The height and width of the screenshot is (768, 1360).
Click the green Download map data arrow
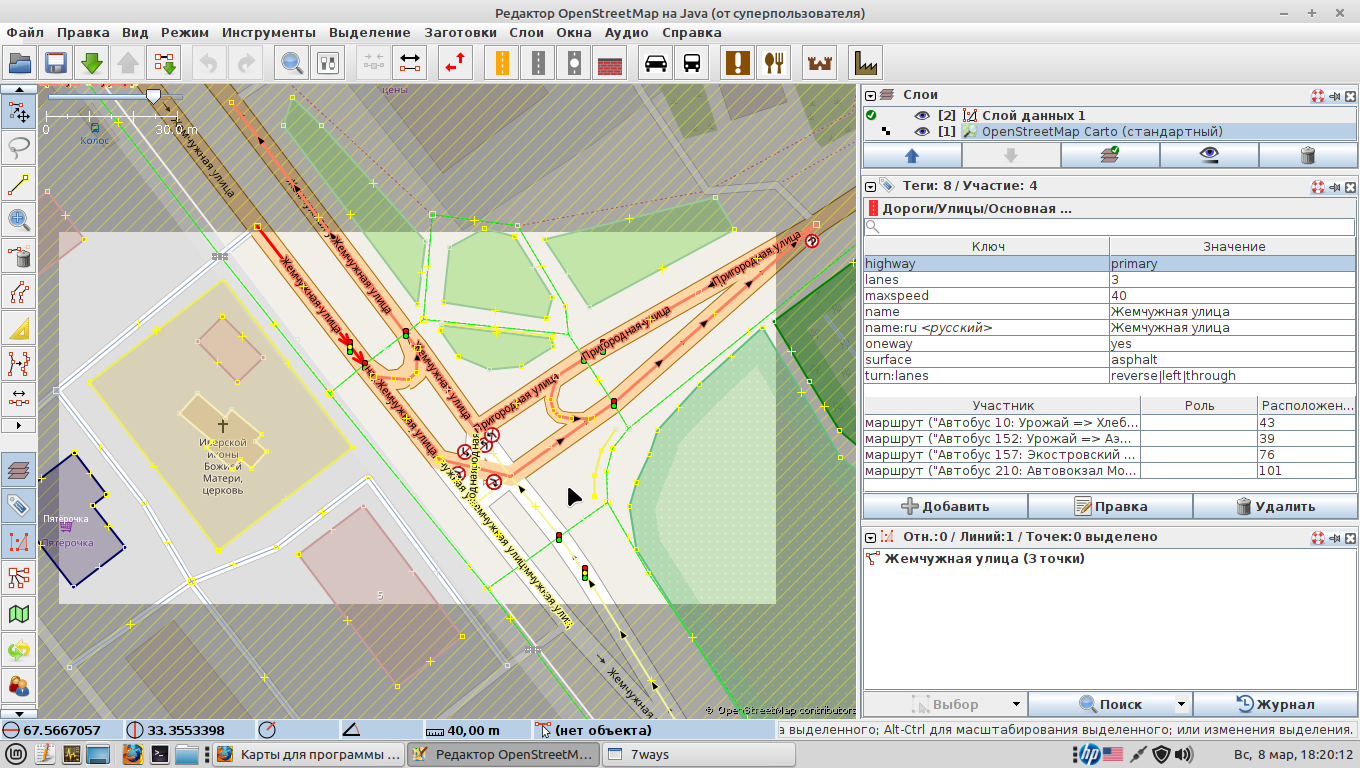(92, 63)
